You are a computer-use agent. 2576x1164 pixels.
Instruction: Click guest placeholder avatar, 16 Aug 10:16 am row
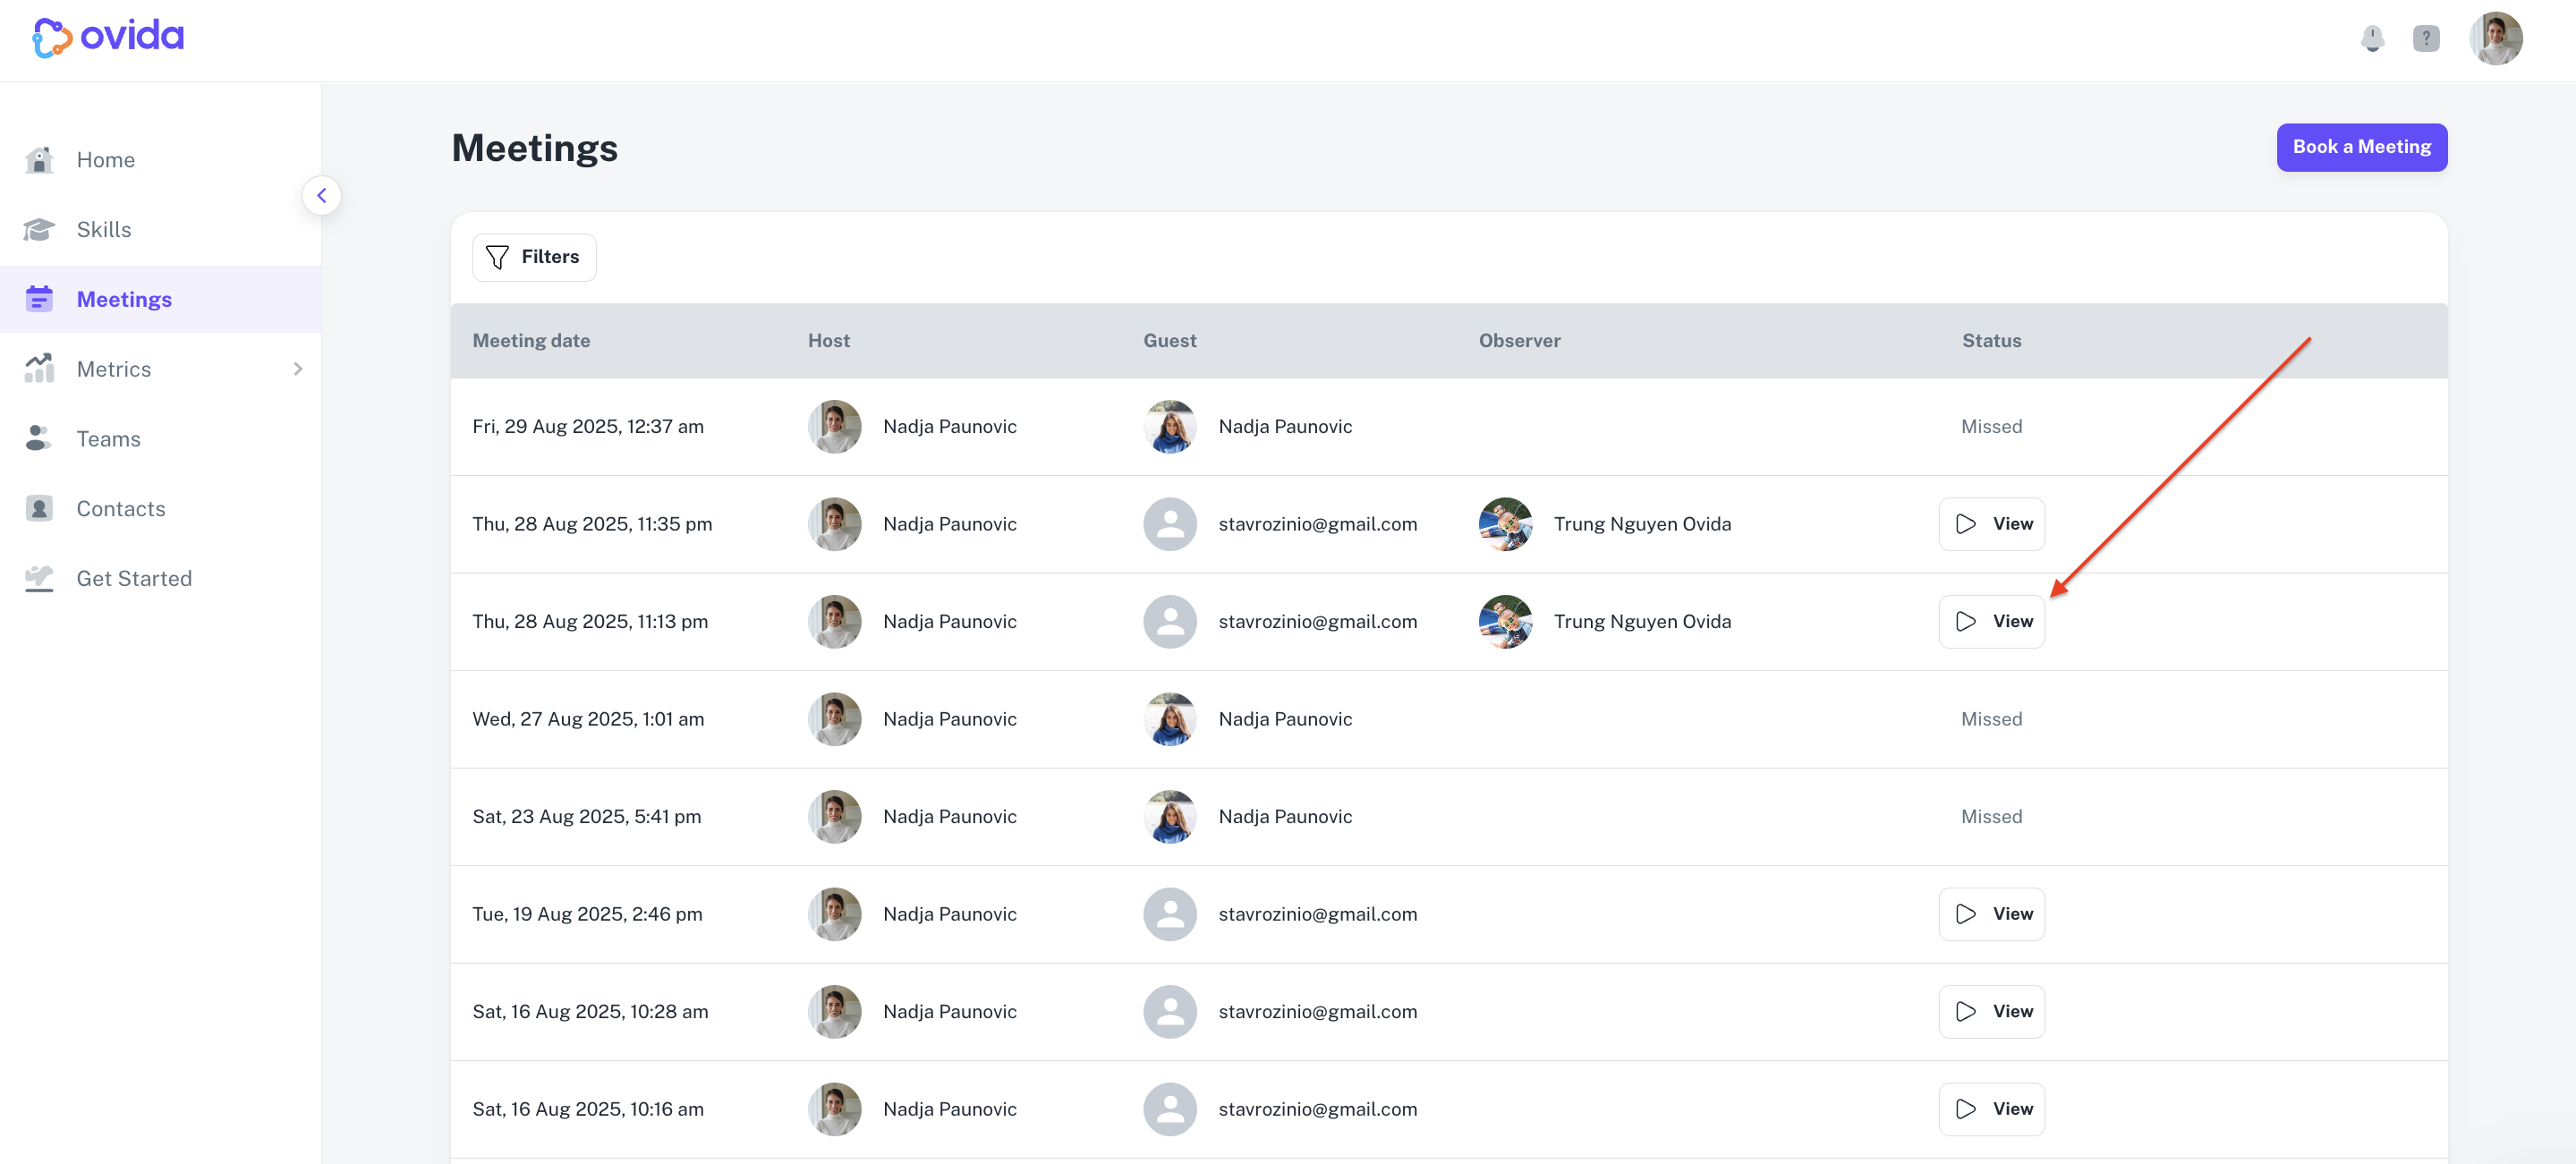pos(1170,1109)
